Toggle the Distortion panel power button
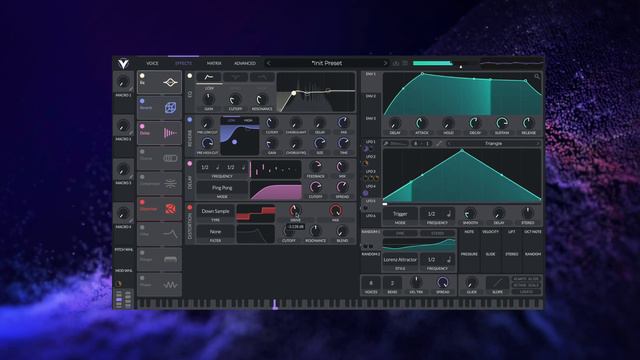Viewport: 640px width, 360px height. tap(190, 208)
